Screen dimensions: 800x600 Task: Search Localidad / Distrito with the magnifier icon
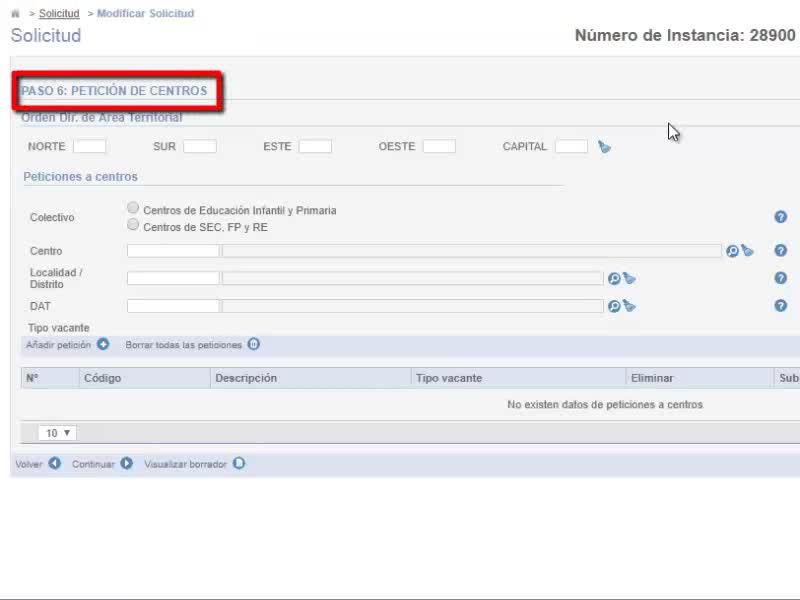(x=614, y=279)
